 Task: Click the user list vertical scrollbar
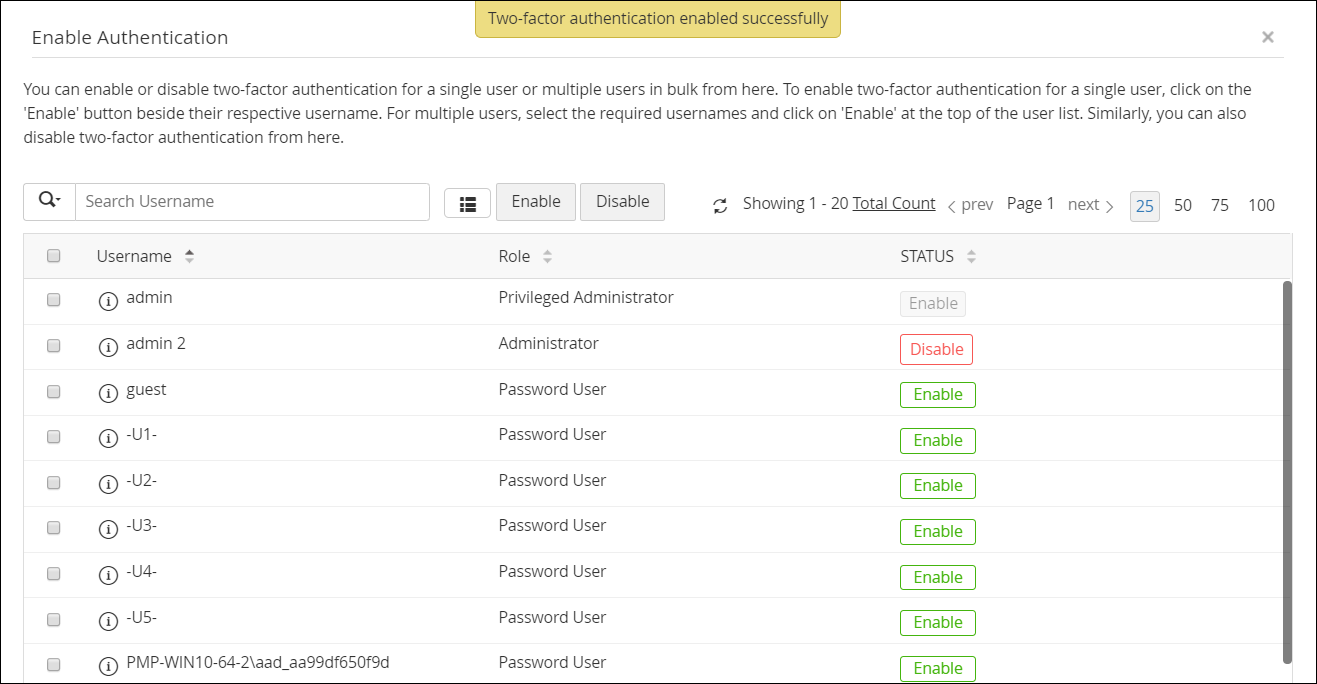click(1287, 470)
